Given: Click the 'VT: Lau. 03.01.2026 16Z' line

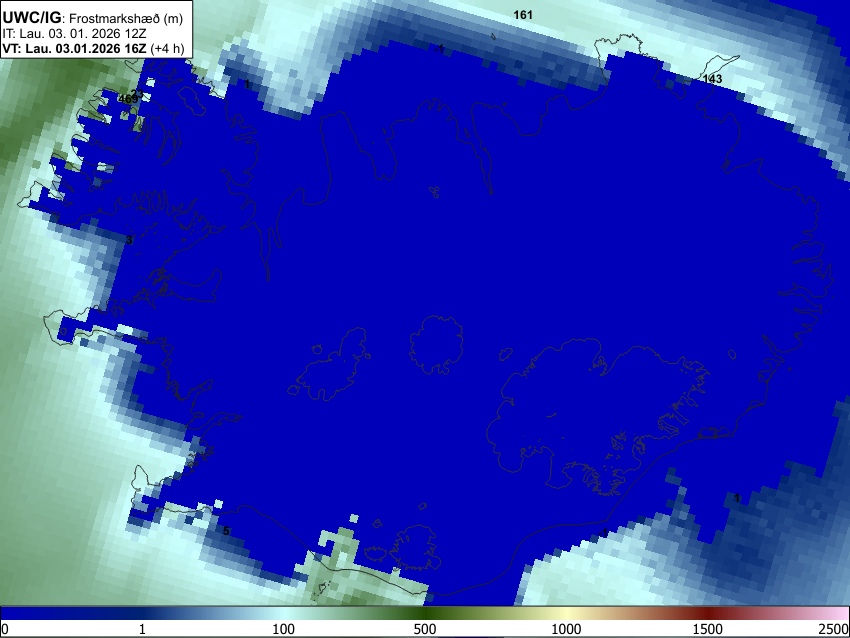Looking at the screenshot, I should (x=74, y=48).
